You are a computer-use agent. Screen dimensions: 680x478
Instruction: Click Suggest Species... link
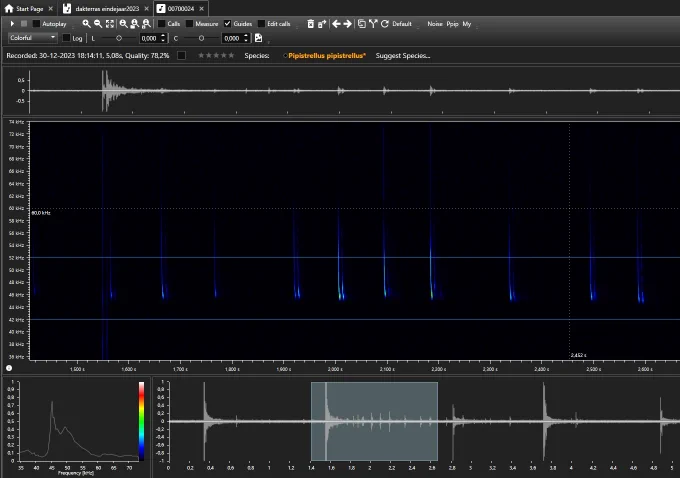click(403, 56)
